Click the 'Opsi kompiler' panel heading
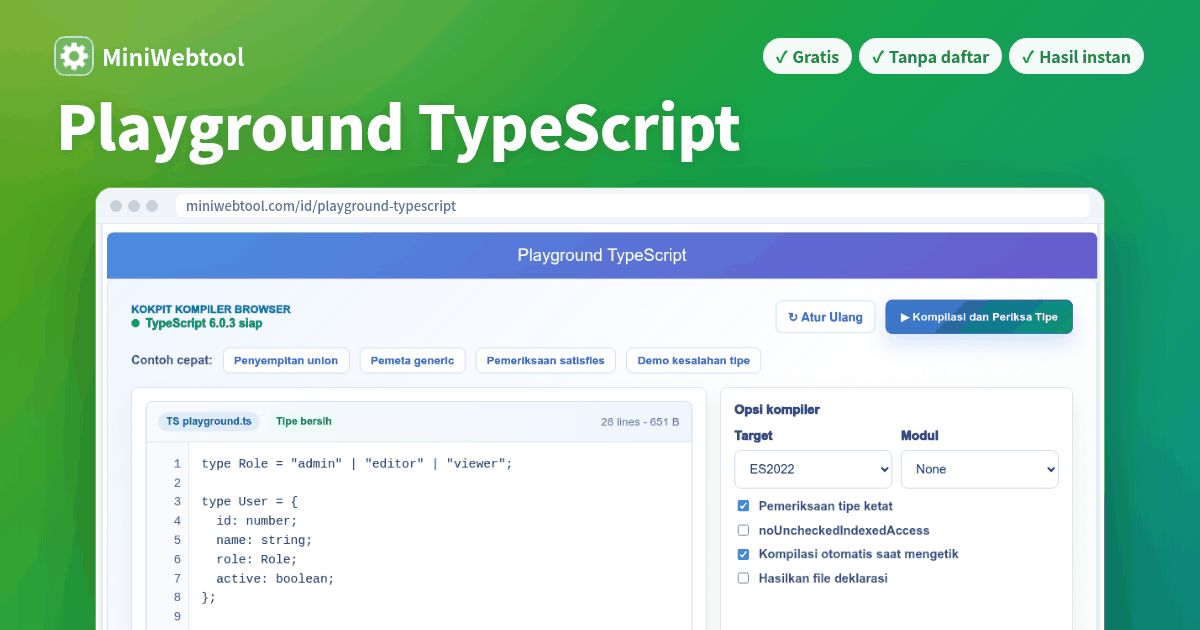Image resolution: width=1200 pixels, height=630 pixels. click(x=777, y=410)
